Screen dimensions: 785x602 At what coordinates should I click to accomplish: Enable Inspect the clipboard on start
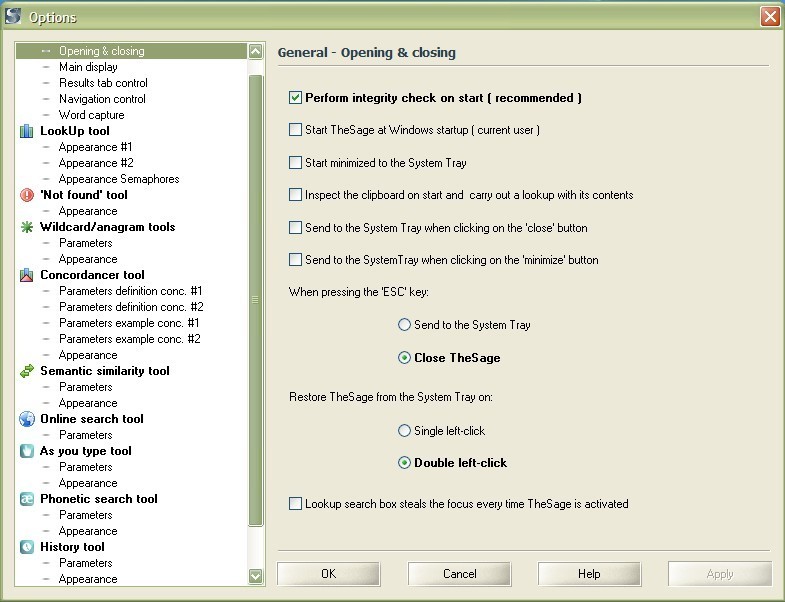pos(295,194)
